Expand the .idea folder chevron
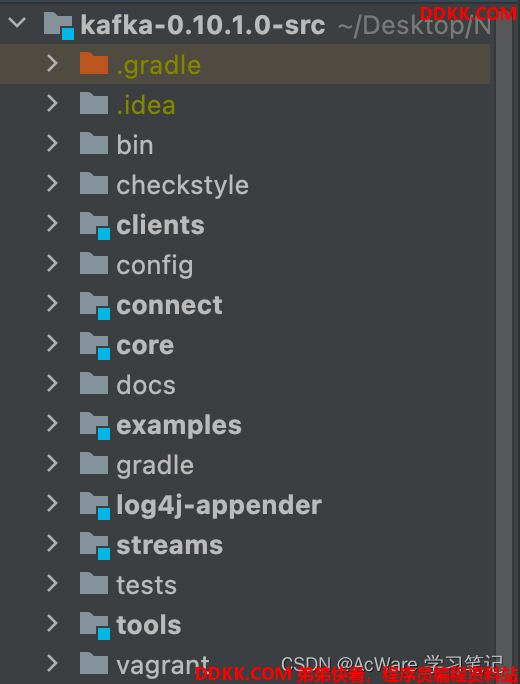The image size is (520, 684). 52,103
